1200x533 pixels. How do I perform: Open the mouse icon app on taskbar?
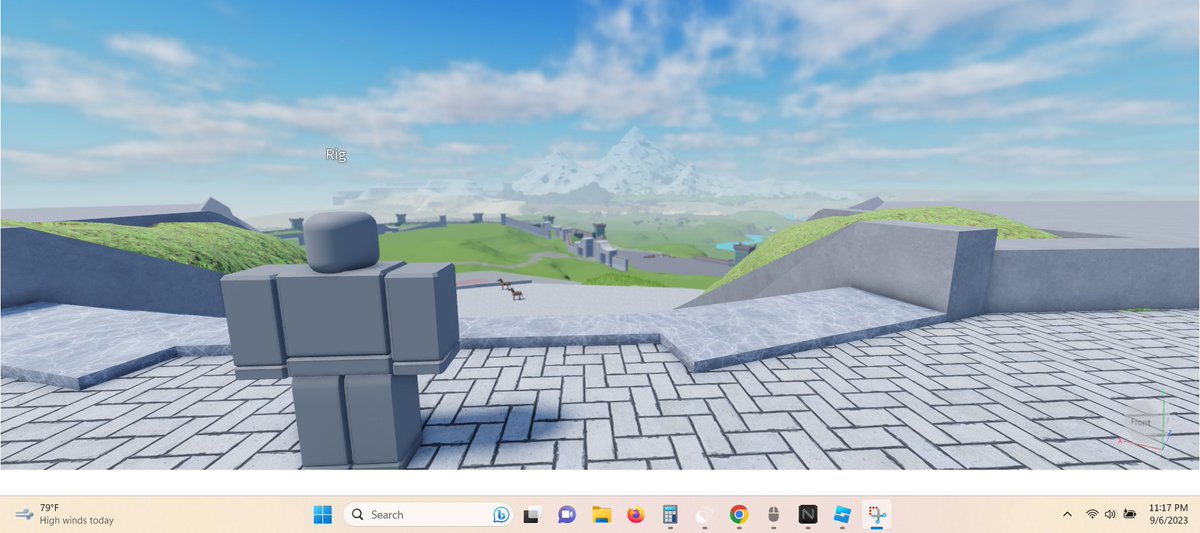[x=773, y=514]
